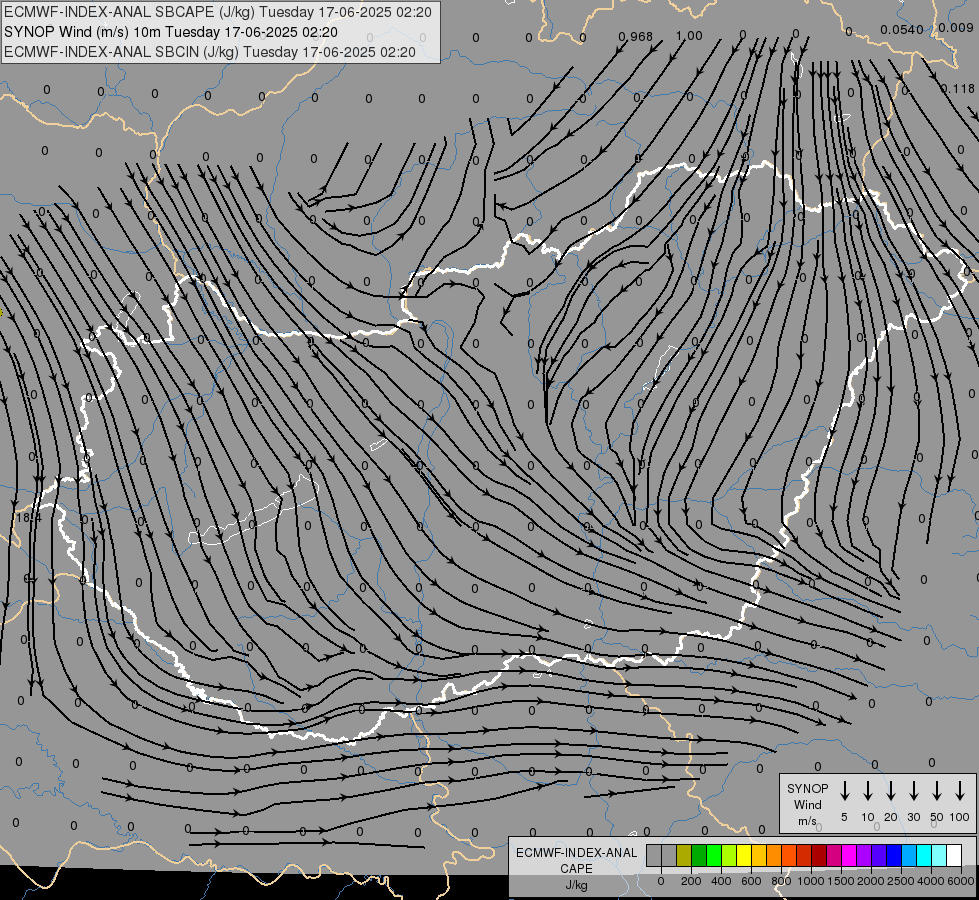
Task: Click the ECMWF-INDEX-ANAL legend title
Action: coord(576,853)
